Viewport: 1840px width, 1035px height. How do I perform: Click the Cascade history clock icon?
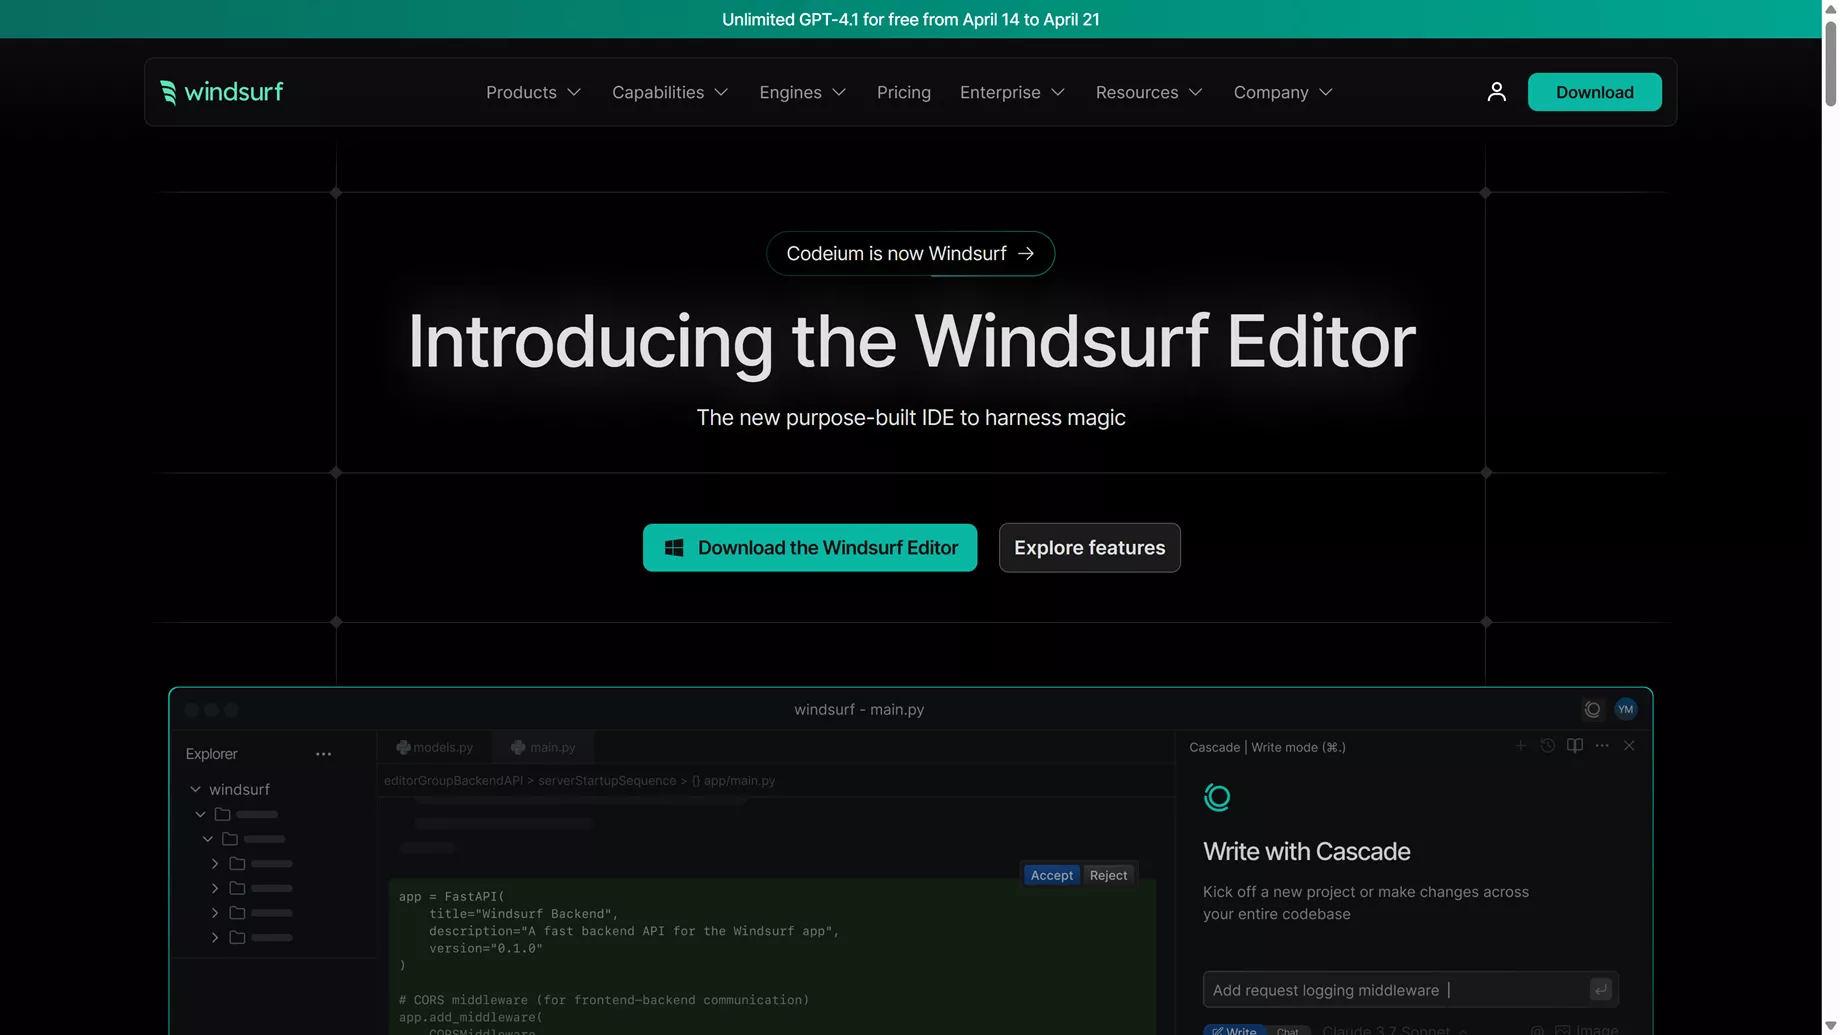point(1547,746)
